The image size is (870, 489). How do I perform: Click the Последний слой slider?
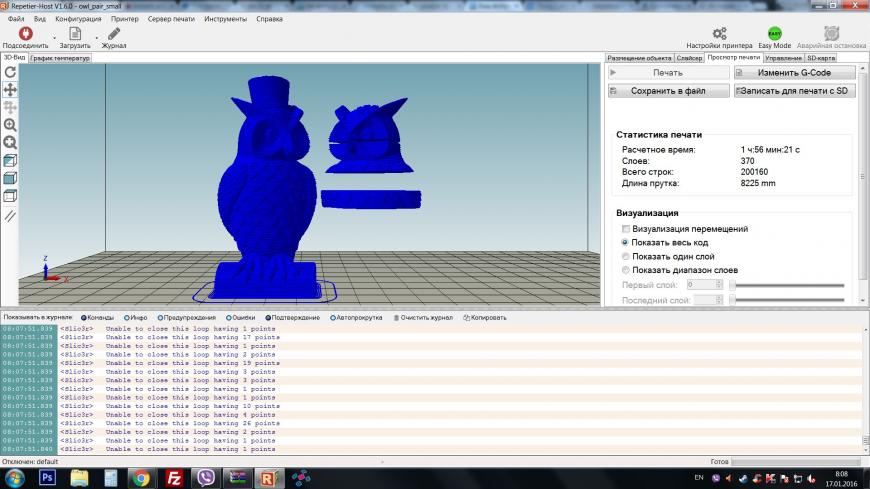tap(787, 300)
